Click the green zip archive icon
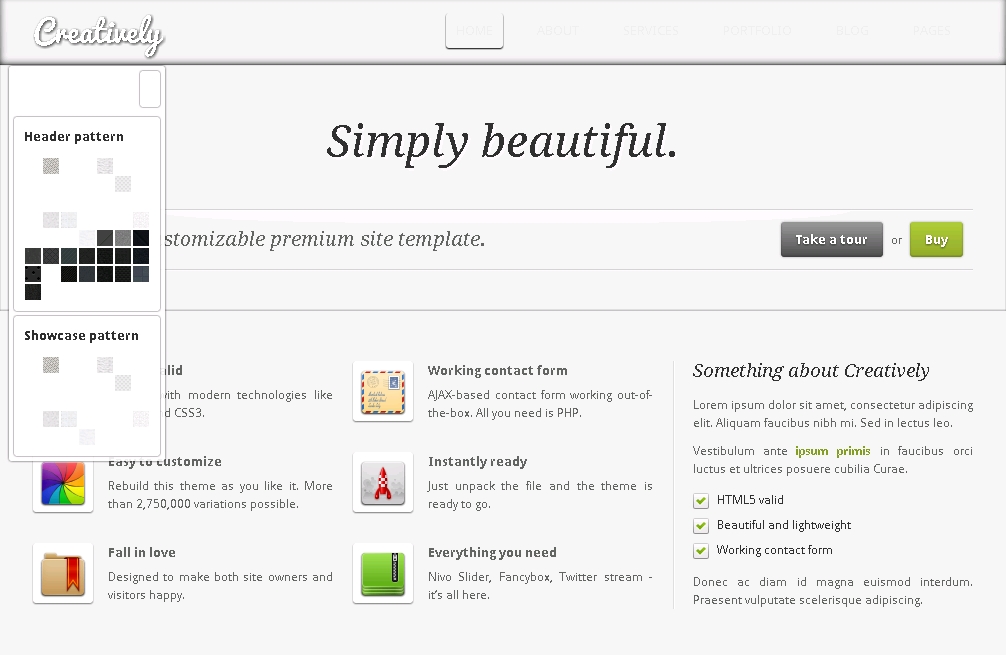 point(383,574)
